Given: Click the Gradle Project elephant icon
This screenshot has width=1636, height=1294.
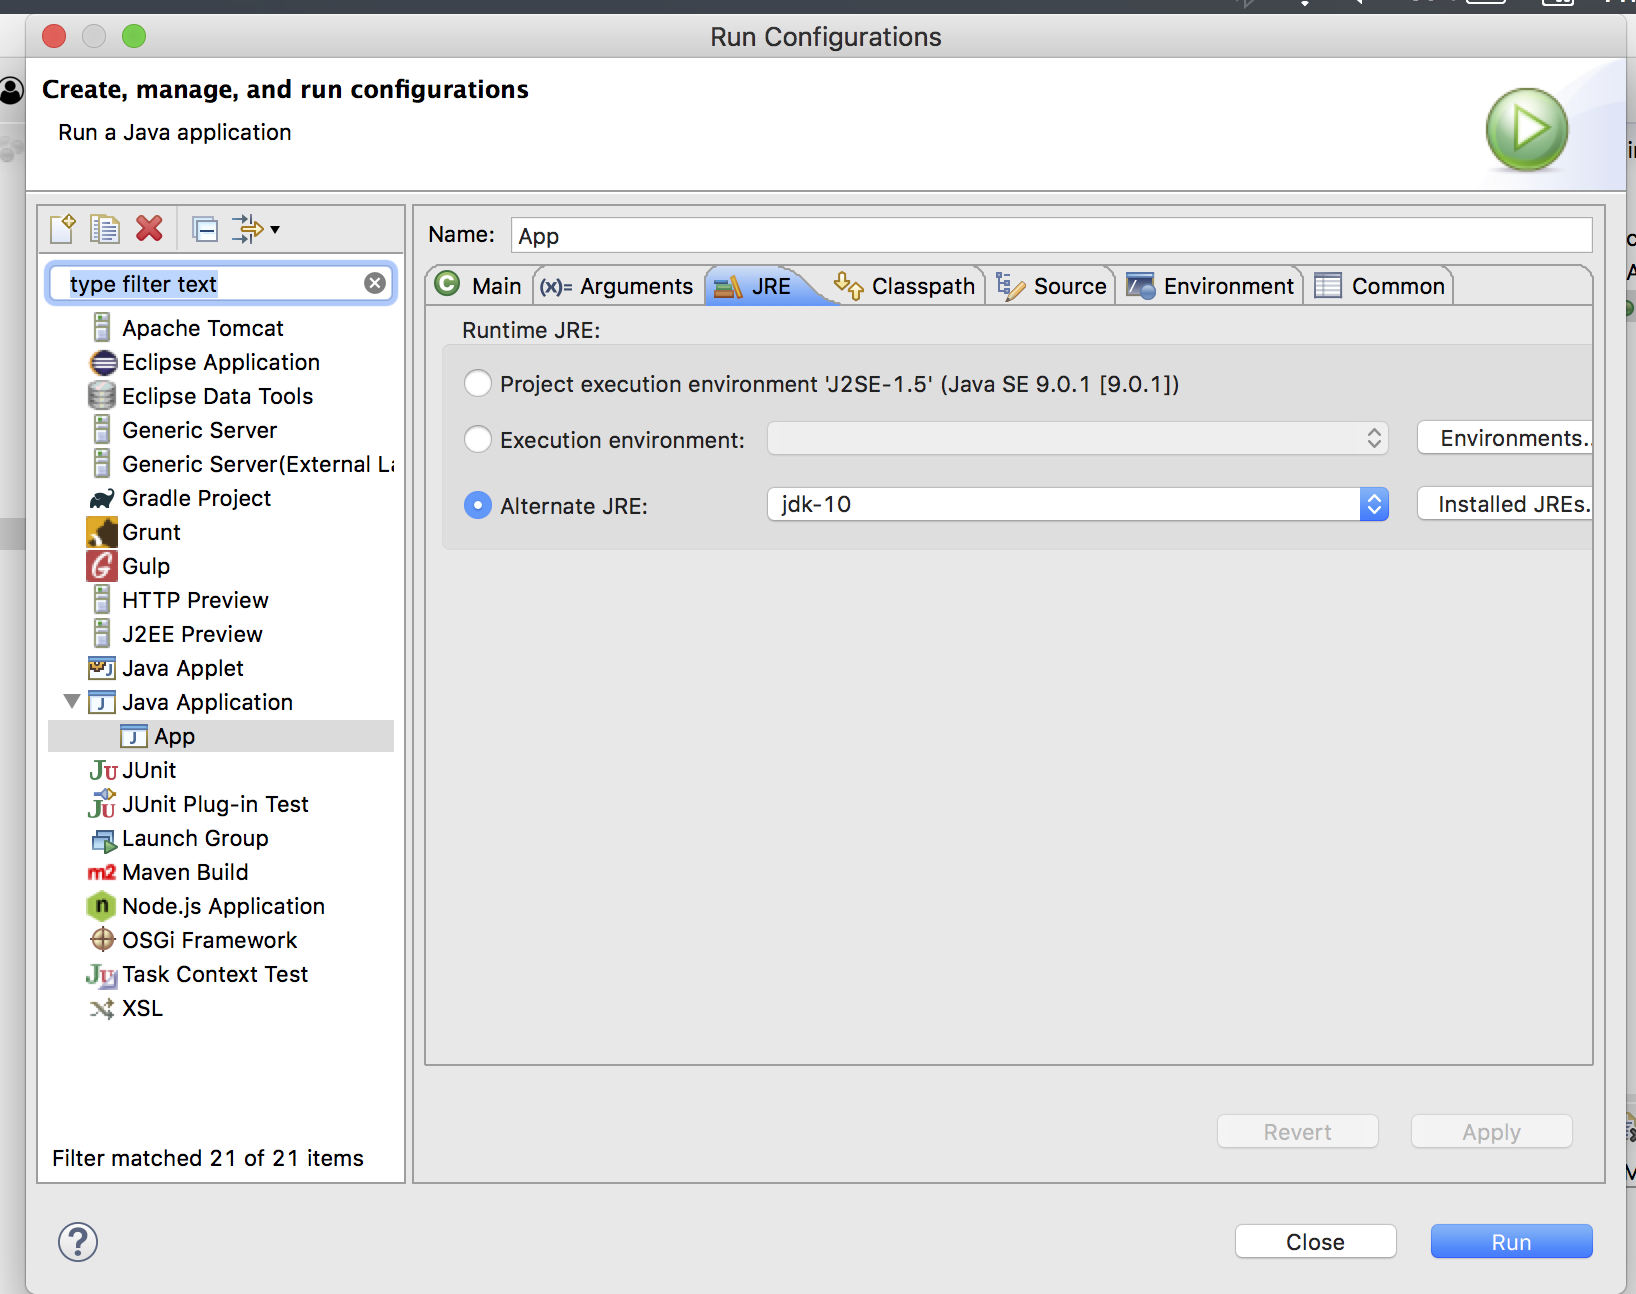Looking at the screenshot, I should pyautogui.click(x=102, y=498).
